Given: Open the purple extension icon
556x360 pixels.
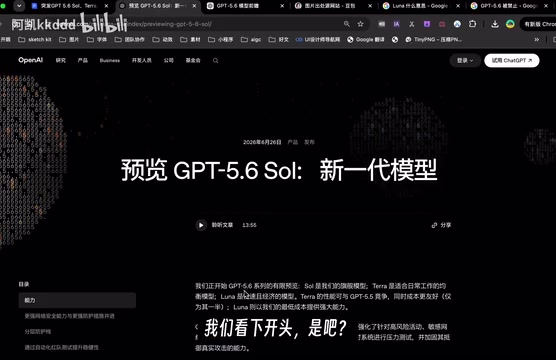Looking at the screenshot, I should pos(427,24).
